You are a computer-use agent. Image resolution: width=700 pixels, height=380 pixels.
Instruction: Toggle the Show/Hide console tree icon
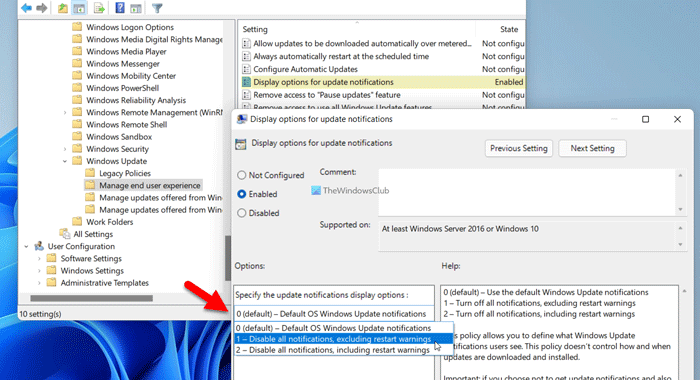(x=79, y=8)
